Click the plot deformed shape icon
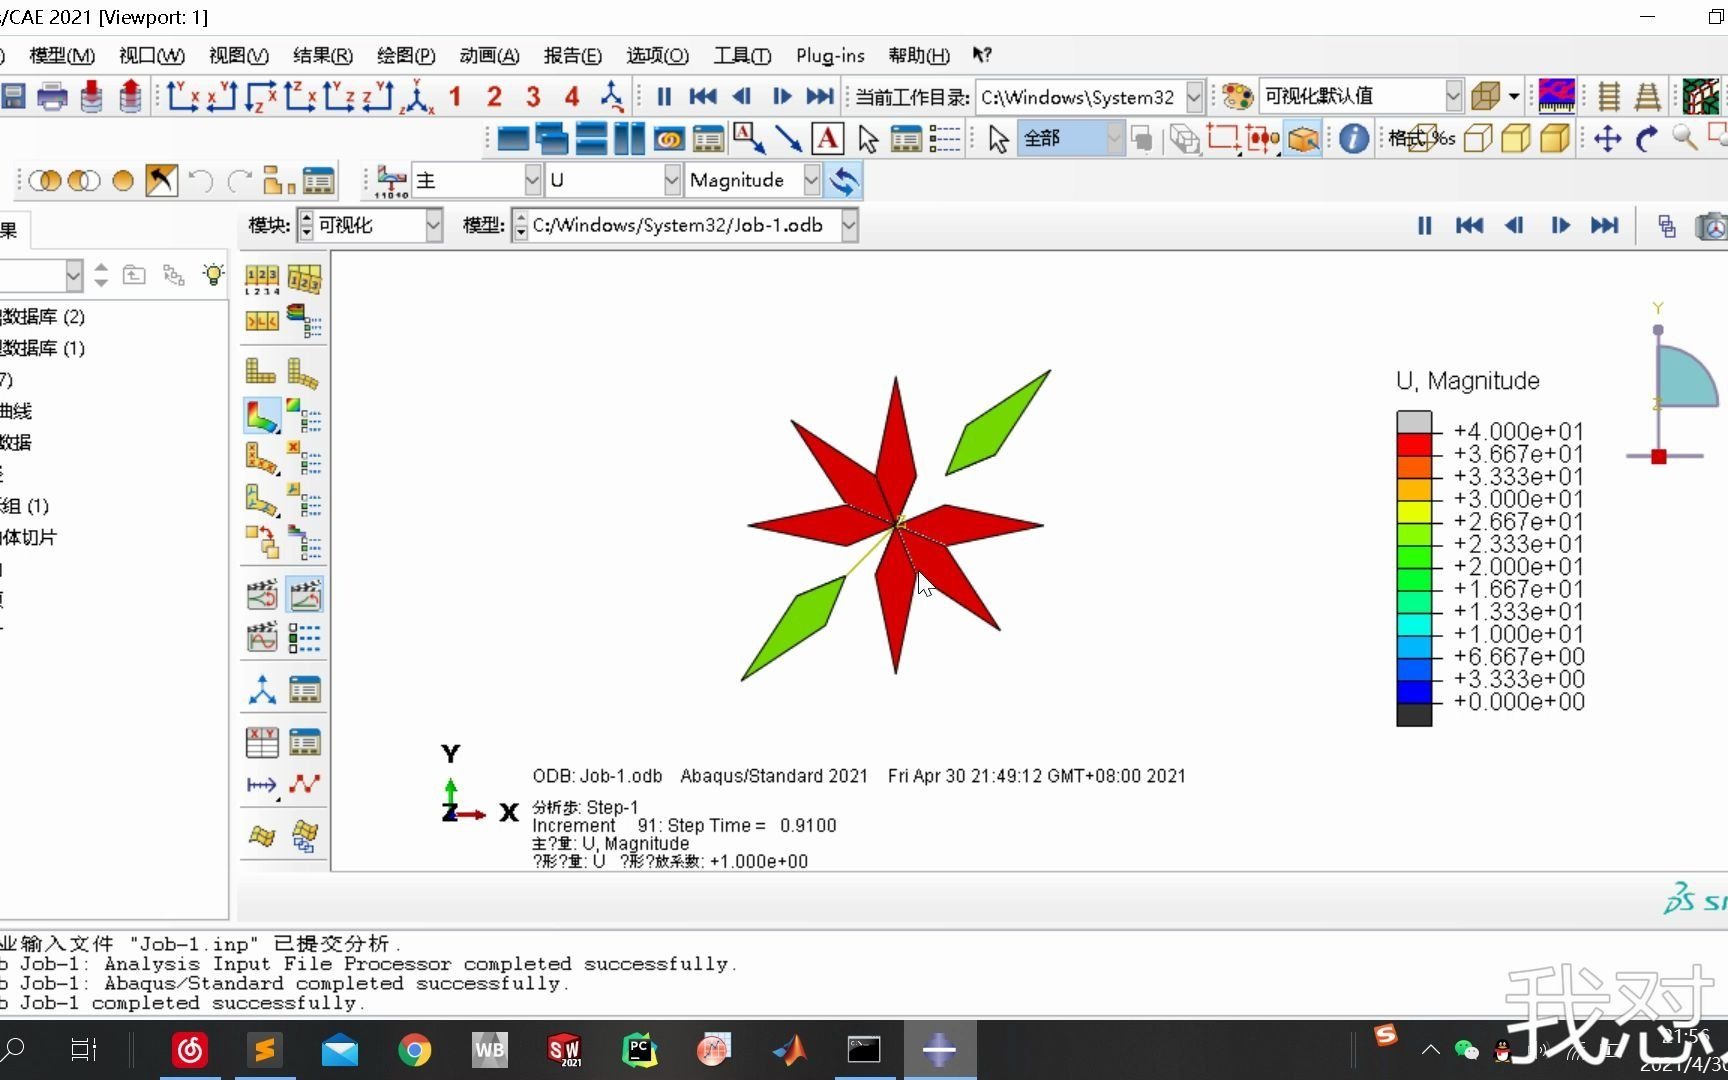This screenshot has height=1080, width=1728. pos(303,372)
